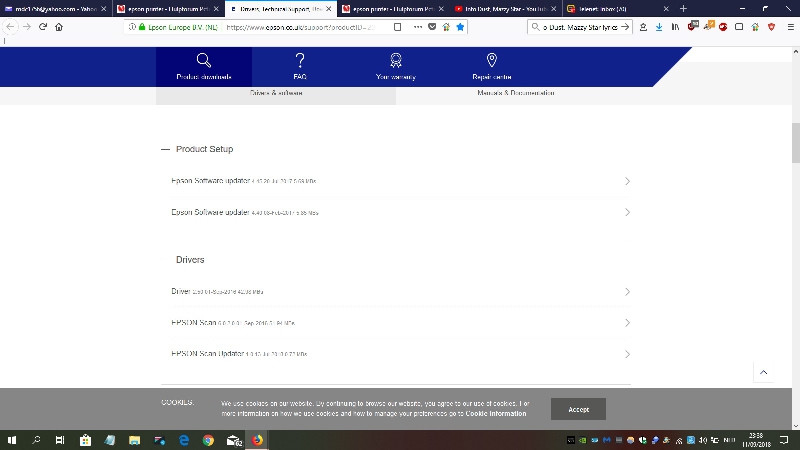Submit search with the arrow button
800x450 pixels.
pyautogui.click(x=625, y=27)
